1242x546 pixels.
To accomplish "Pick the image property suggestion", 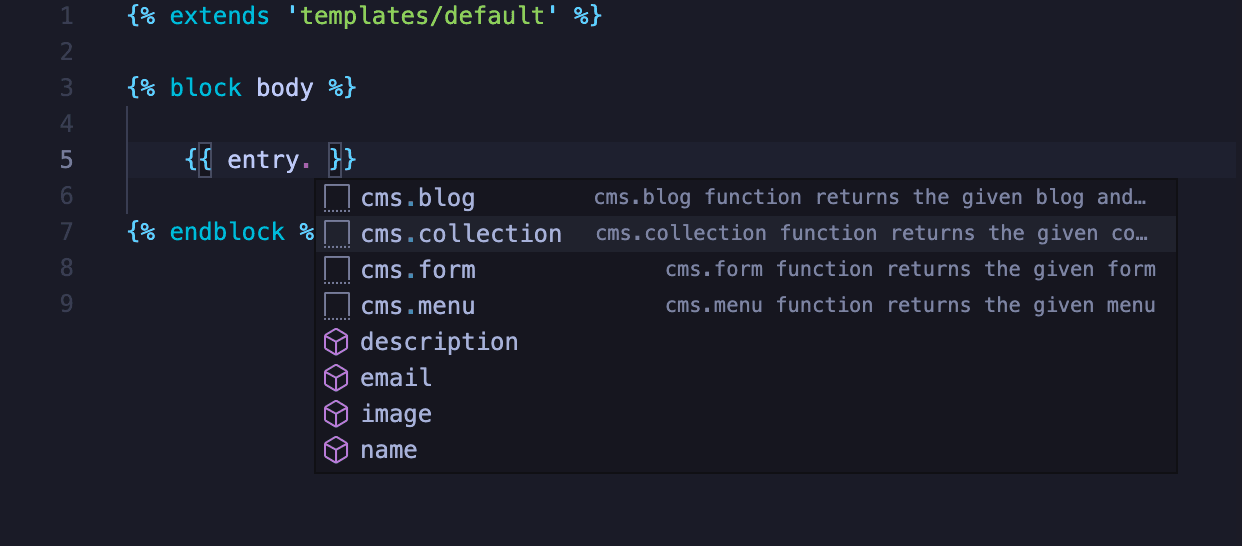I will point(396,414).
